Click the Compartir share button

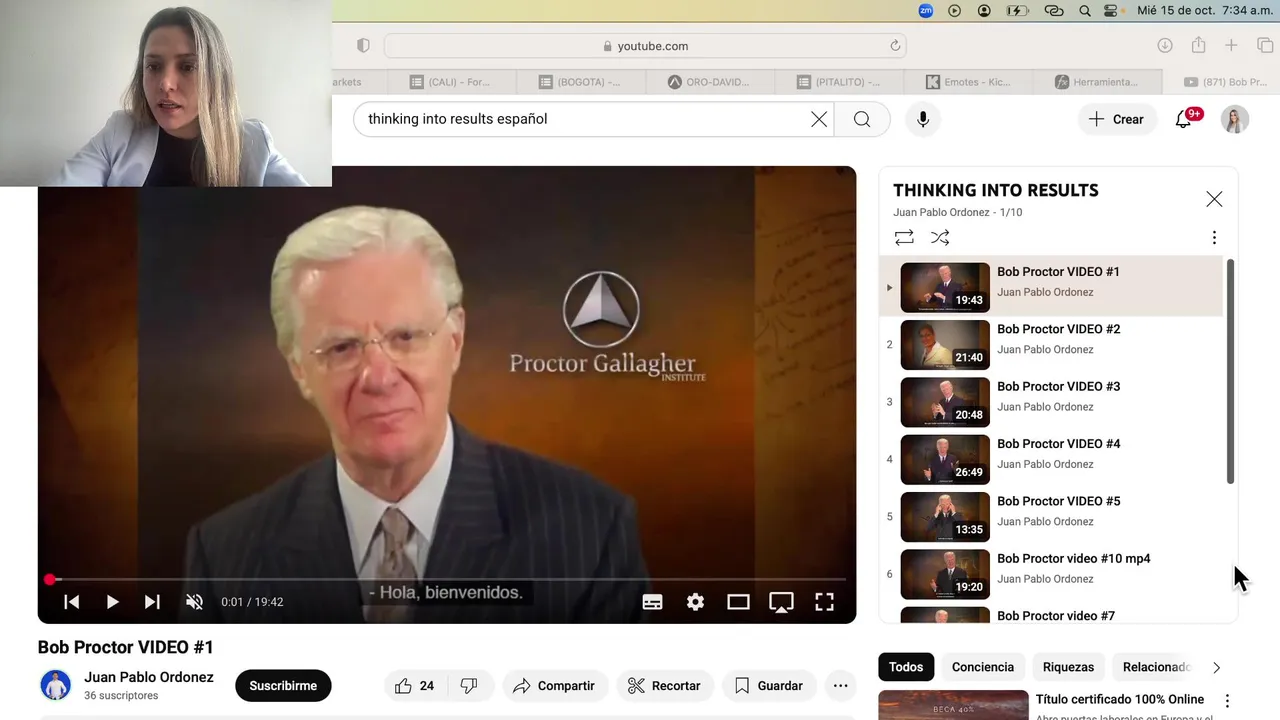(x=554, y=686)
